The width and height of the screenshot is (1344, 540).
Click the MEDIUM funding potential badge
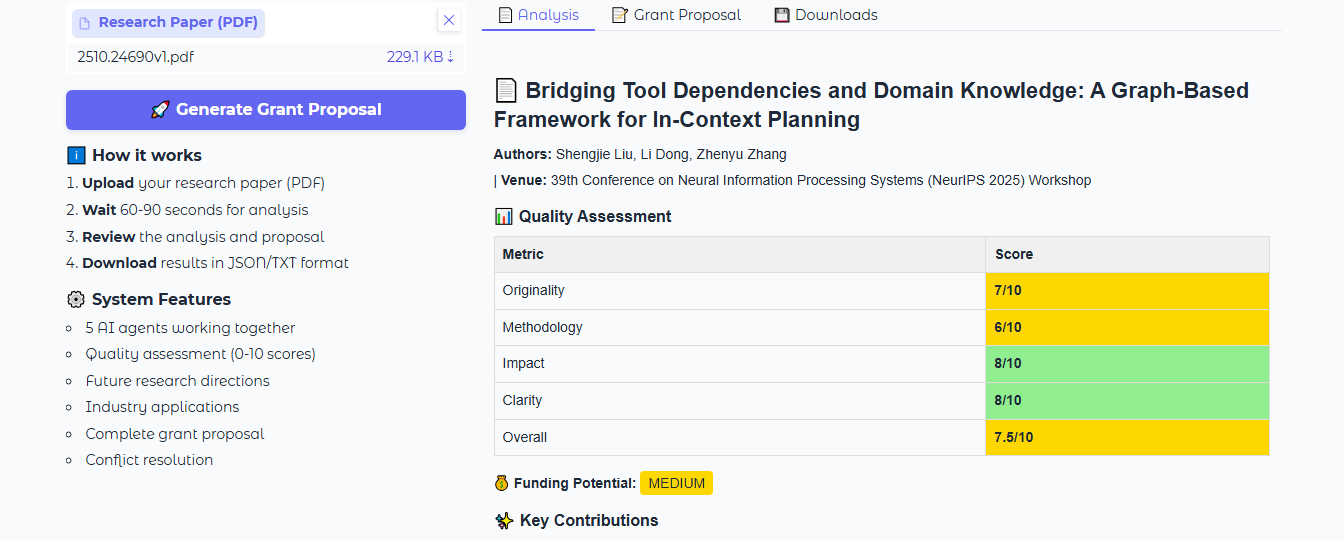point(676,483)
